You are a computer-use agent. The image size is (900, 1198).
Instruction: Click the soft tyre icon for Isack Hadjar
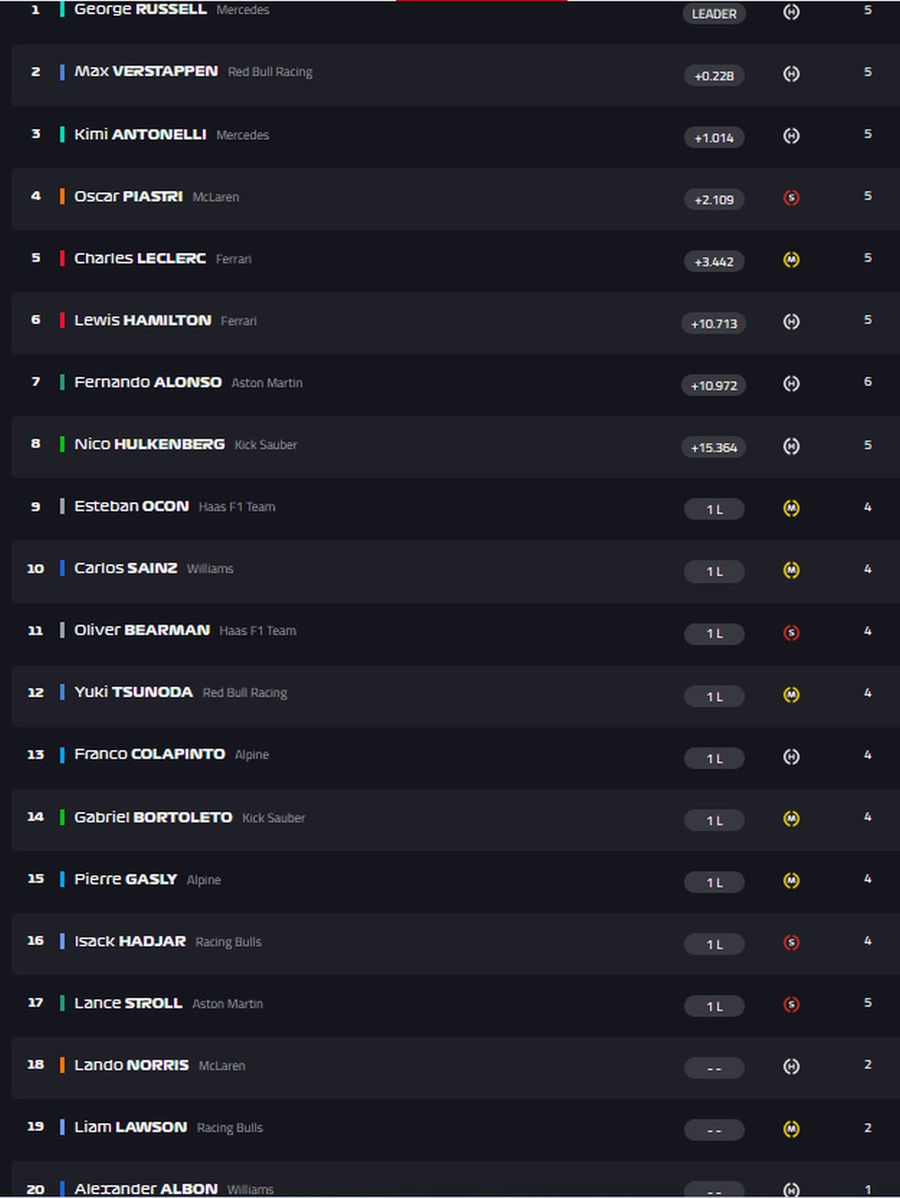point(791,942)
